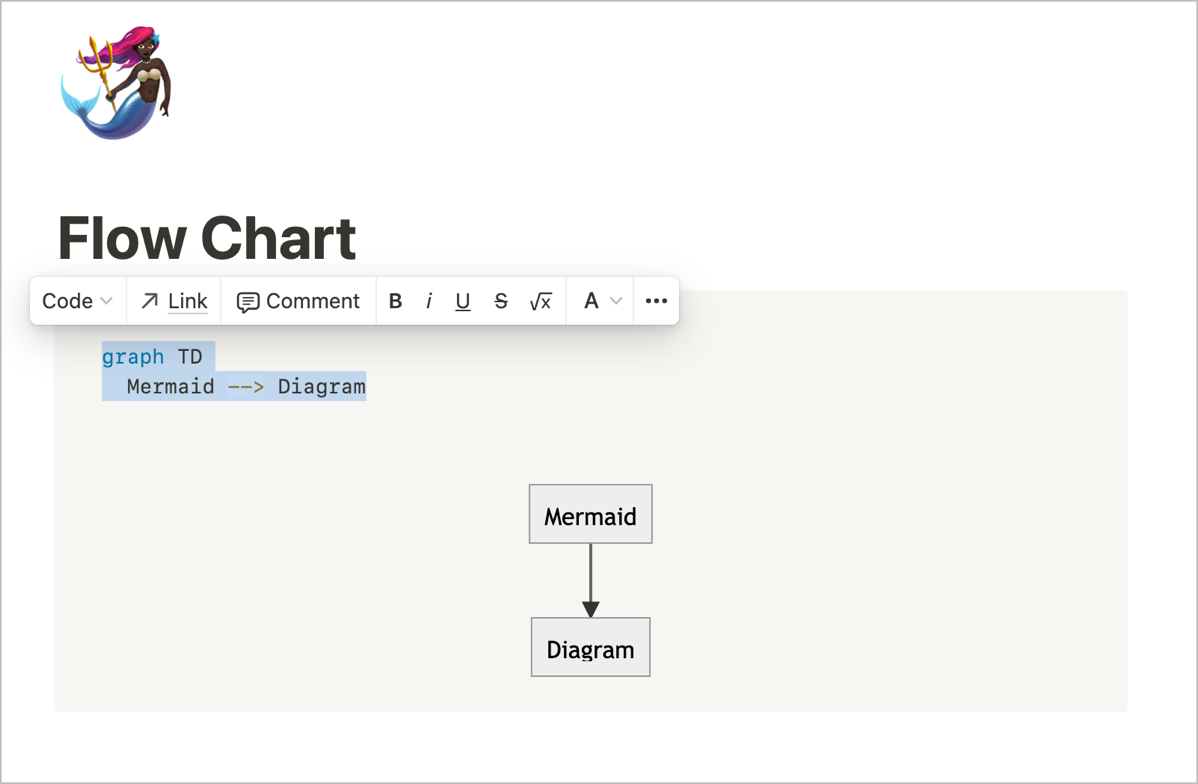The height and width of the screenshot is (784, 1198).
Task: Click the Mermaid node in rendered chart
Action: point(590,515)
